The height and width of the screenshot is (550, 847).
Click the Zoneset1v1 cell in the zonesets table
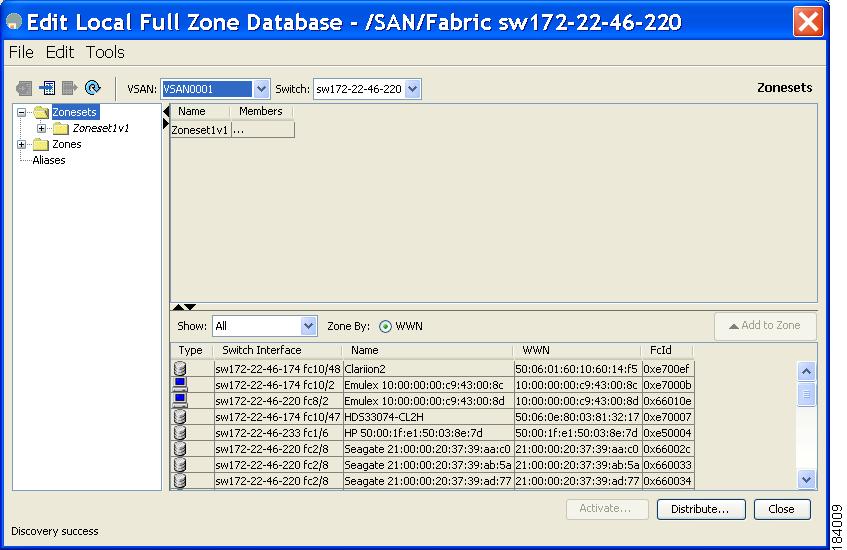[x=200, y=130]
